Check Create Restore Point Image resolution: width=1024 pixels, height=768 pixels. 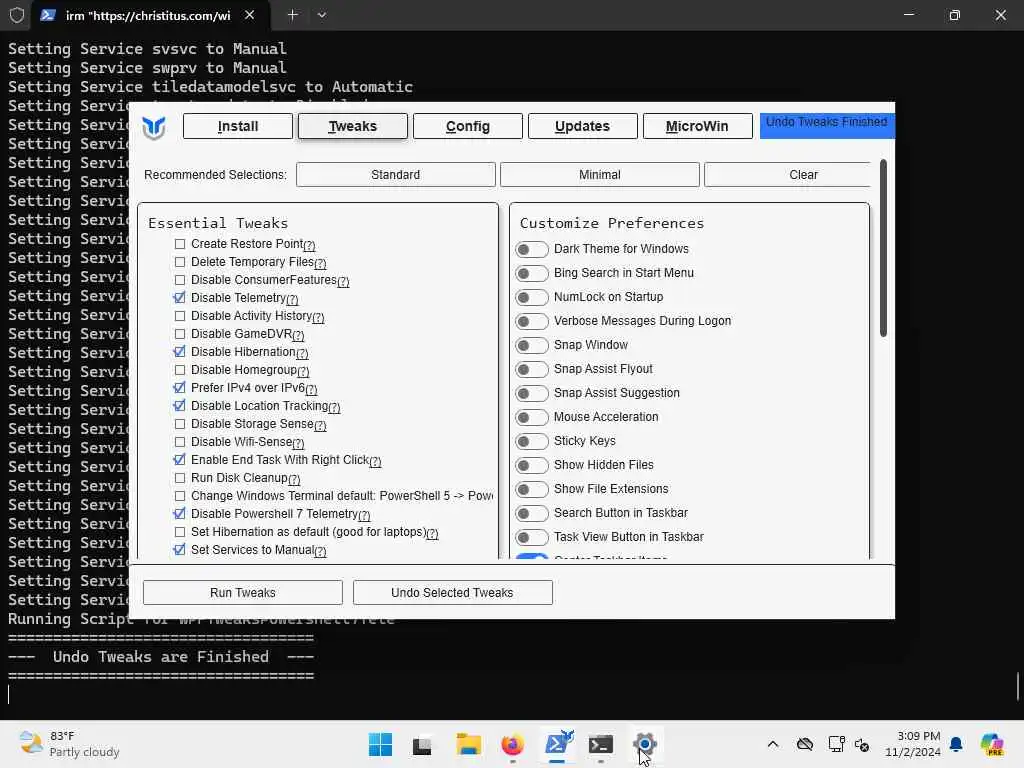coord(180,244)
